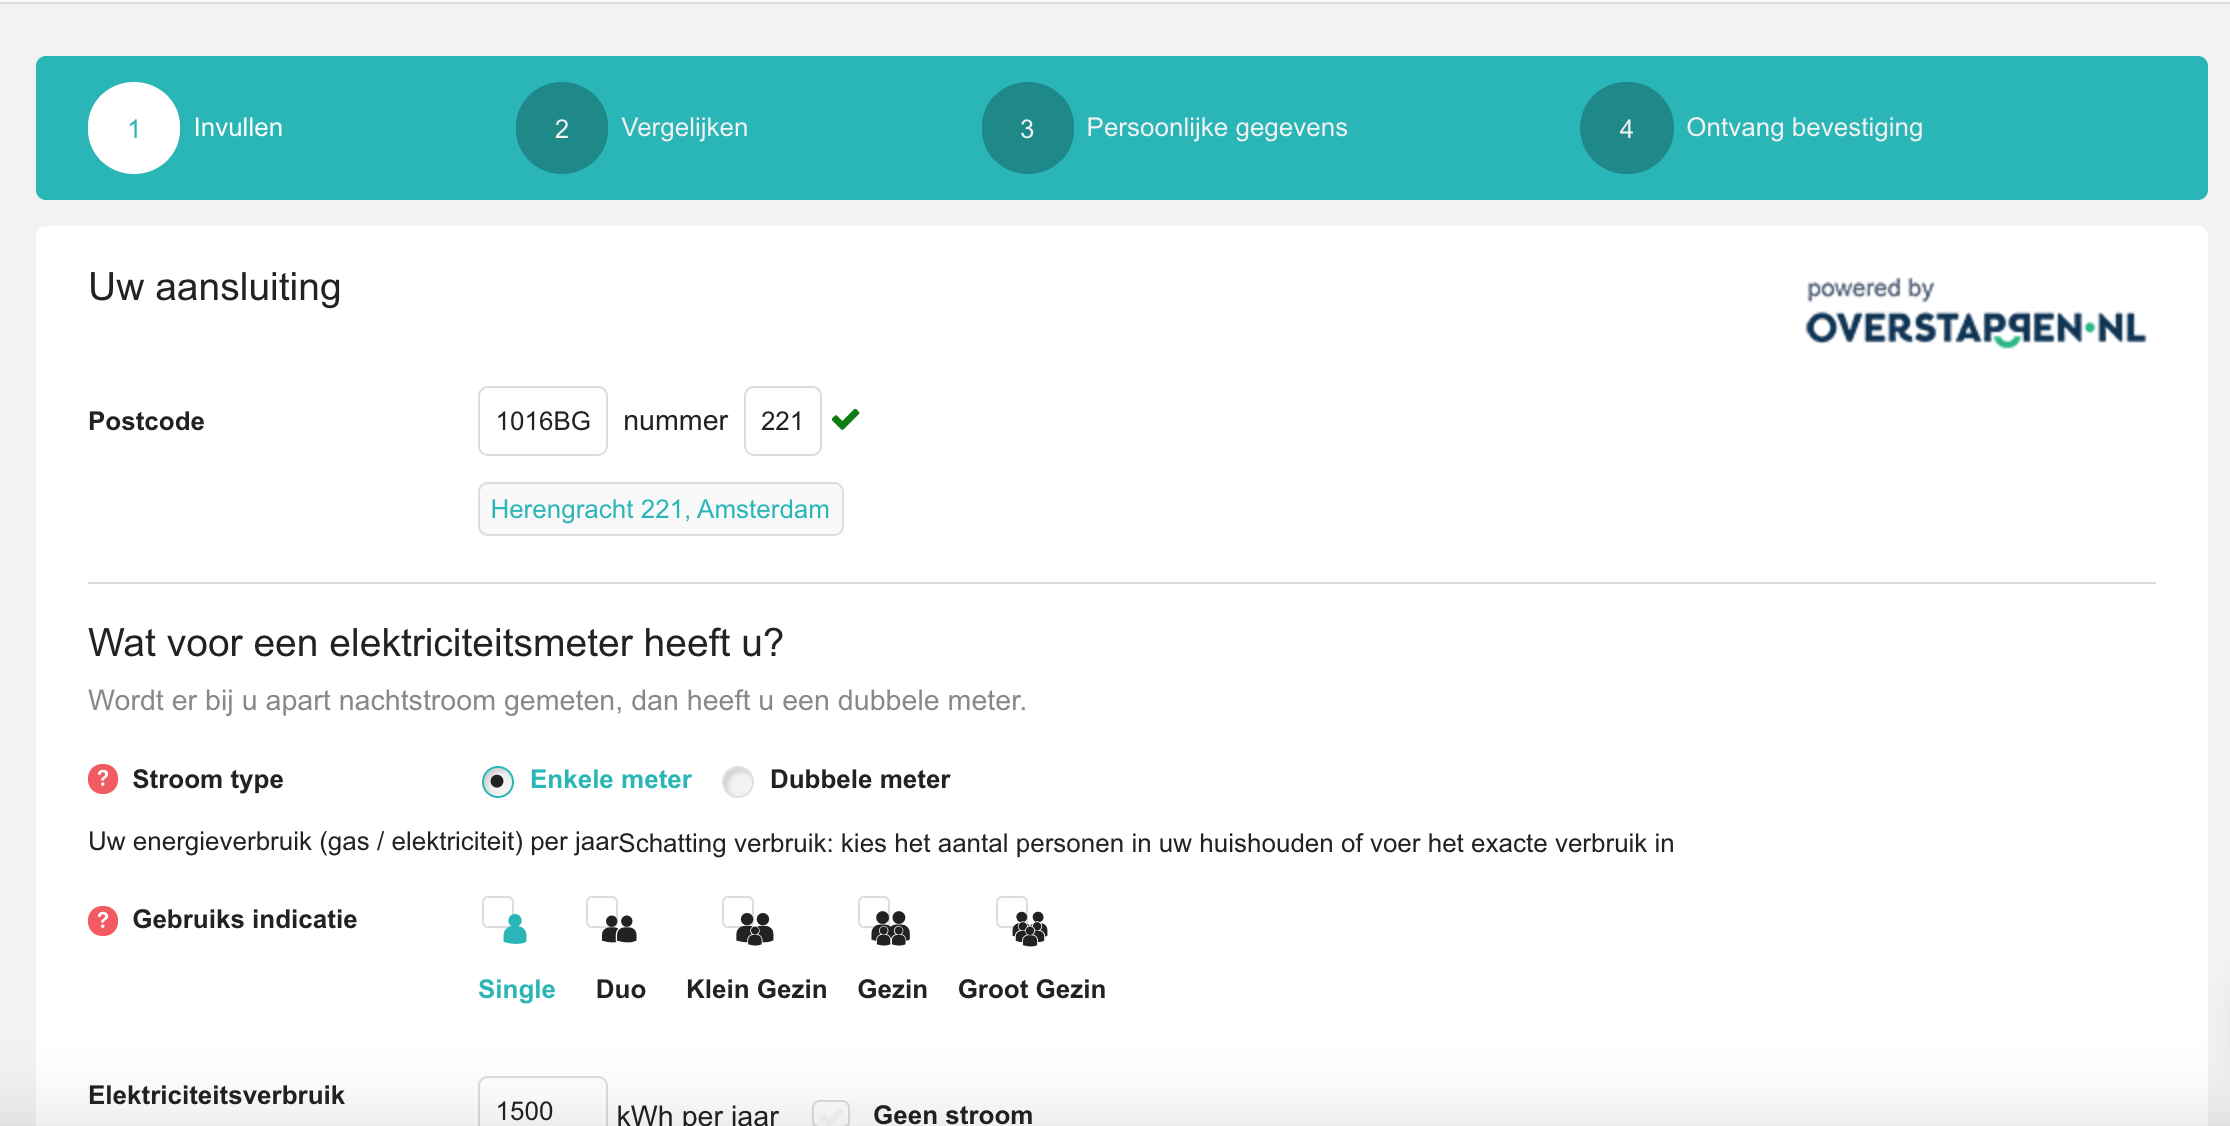The width and height of the screenshot is (2230, 1126).
Task: Tick the Klein Gezin household checkbox
Action: [738, 912]
